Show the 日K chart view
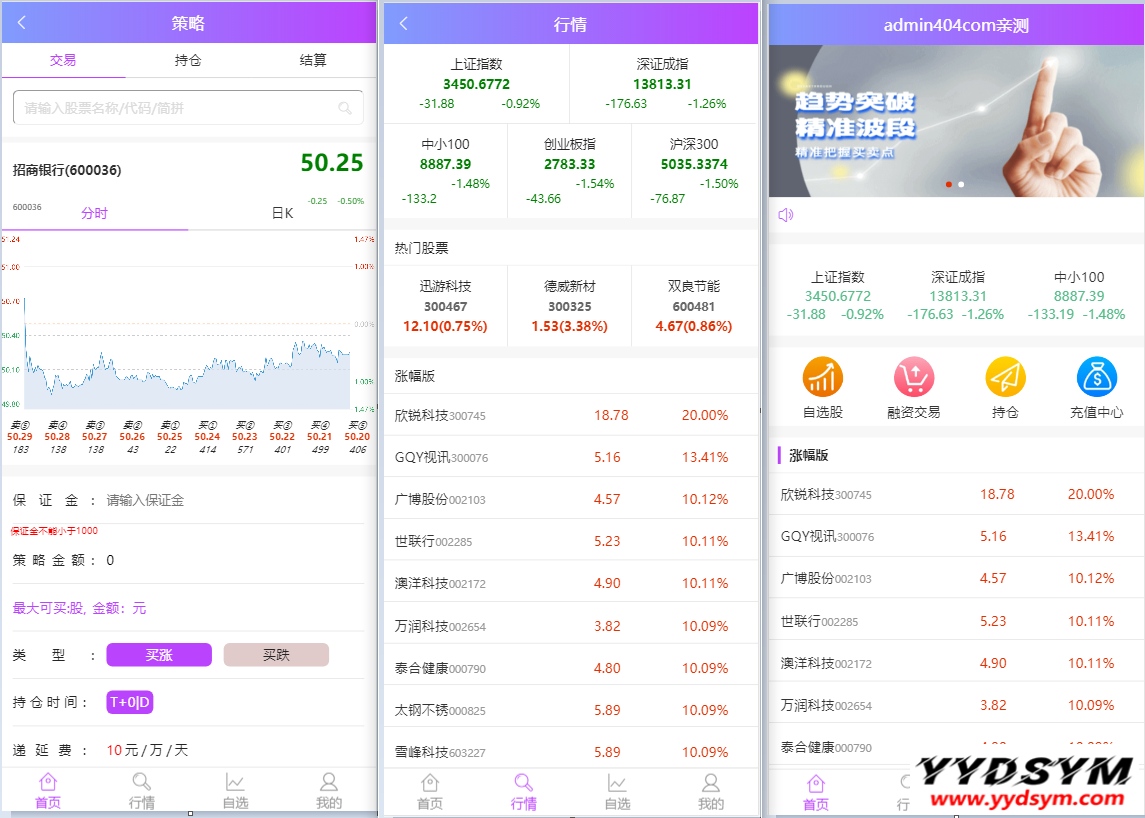Image resolution: width=1145 pixels, height=818 pixels. point(282,213)
